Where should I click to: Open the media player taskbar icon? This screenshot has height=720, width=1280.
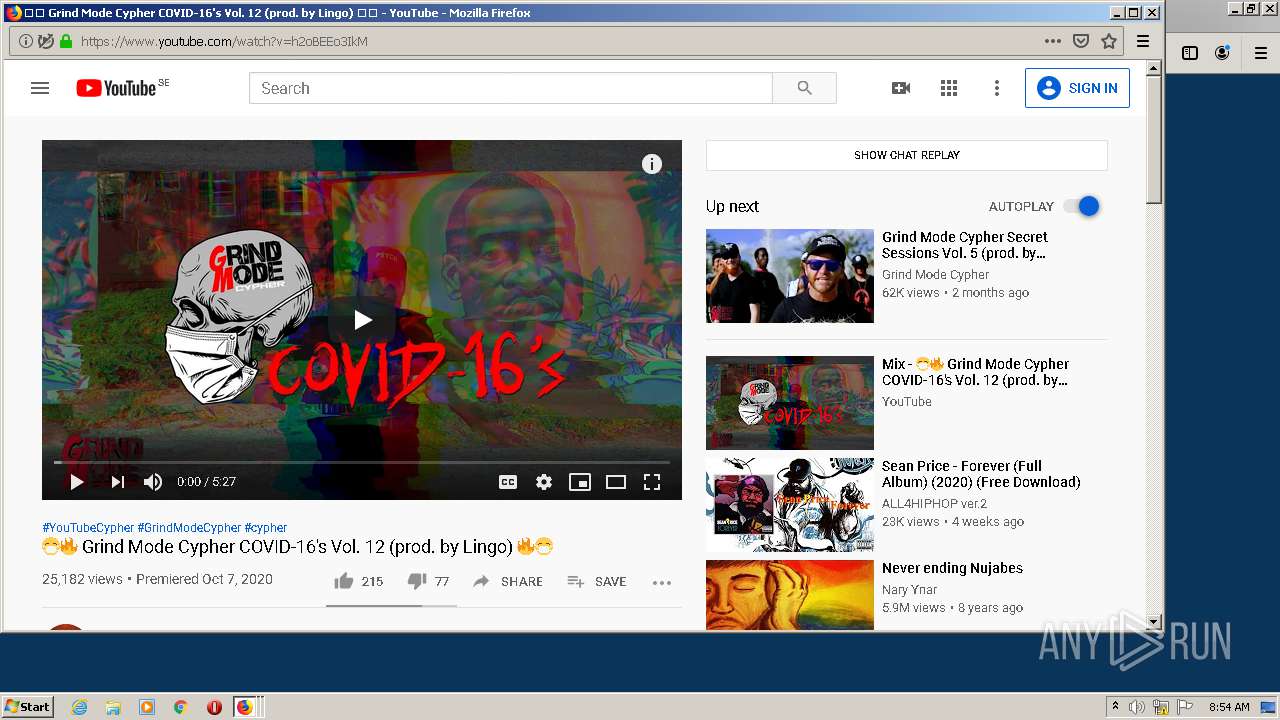pyautogui.click(x=147, y=707)
